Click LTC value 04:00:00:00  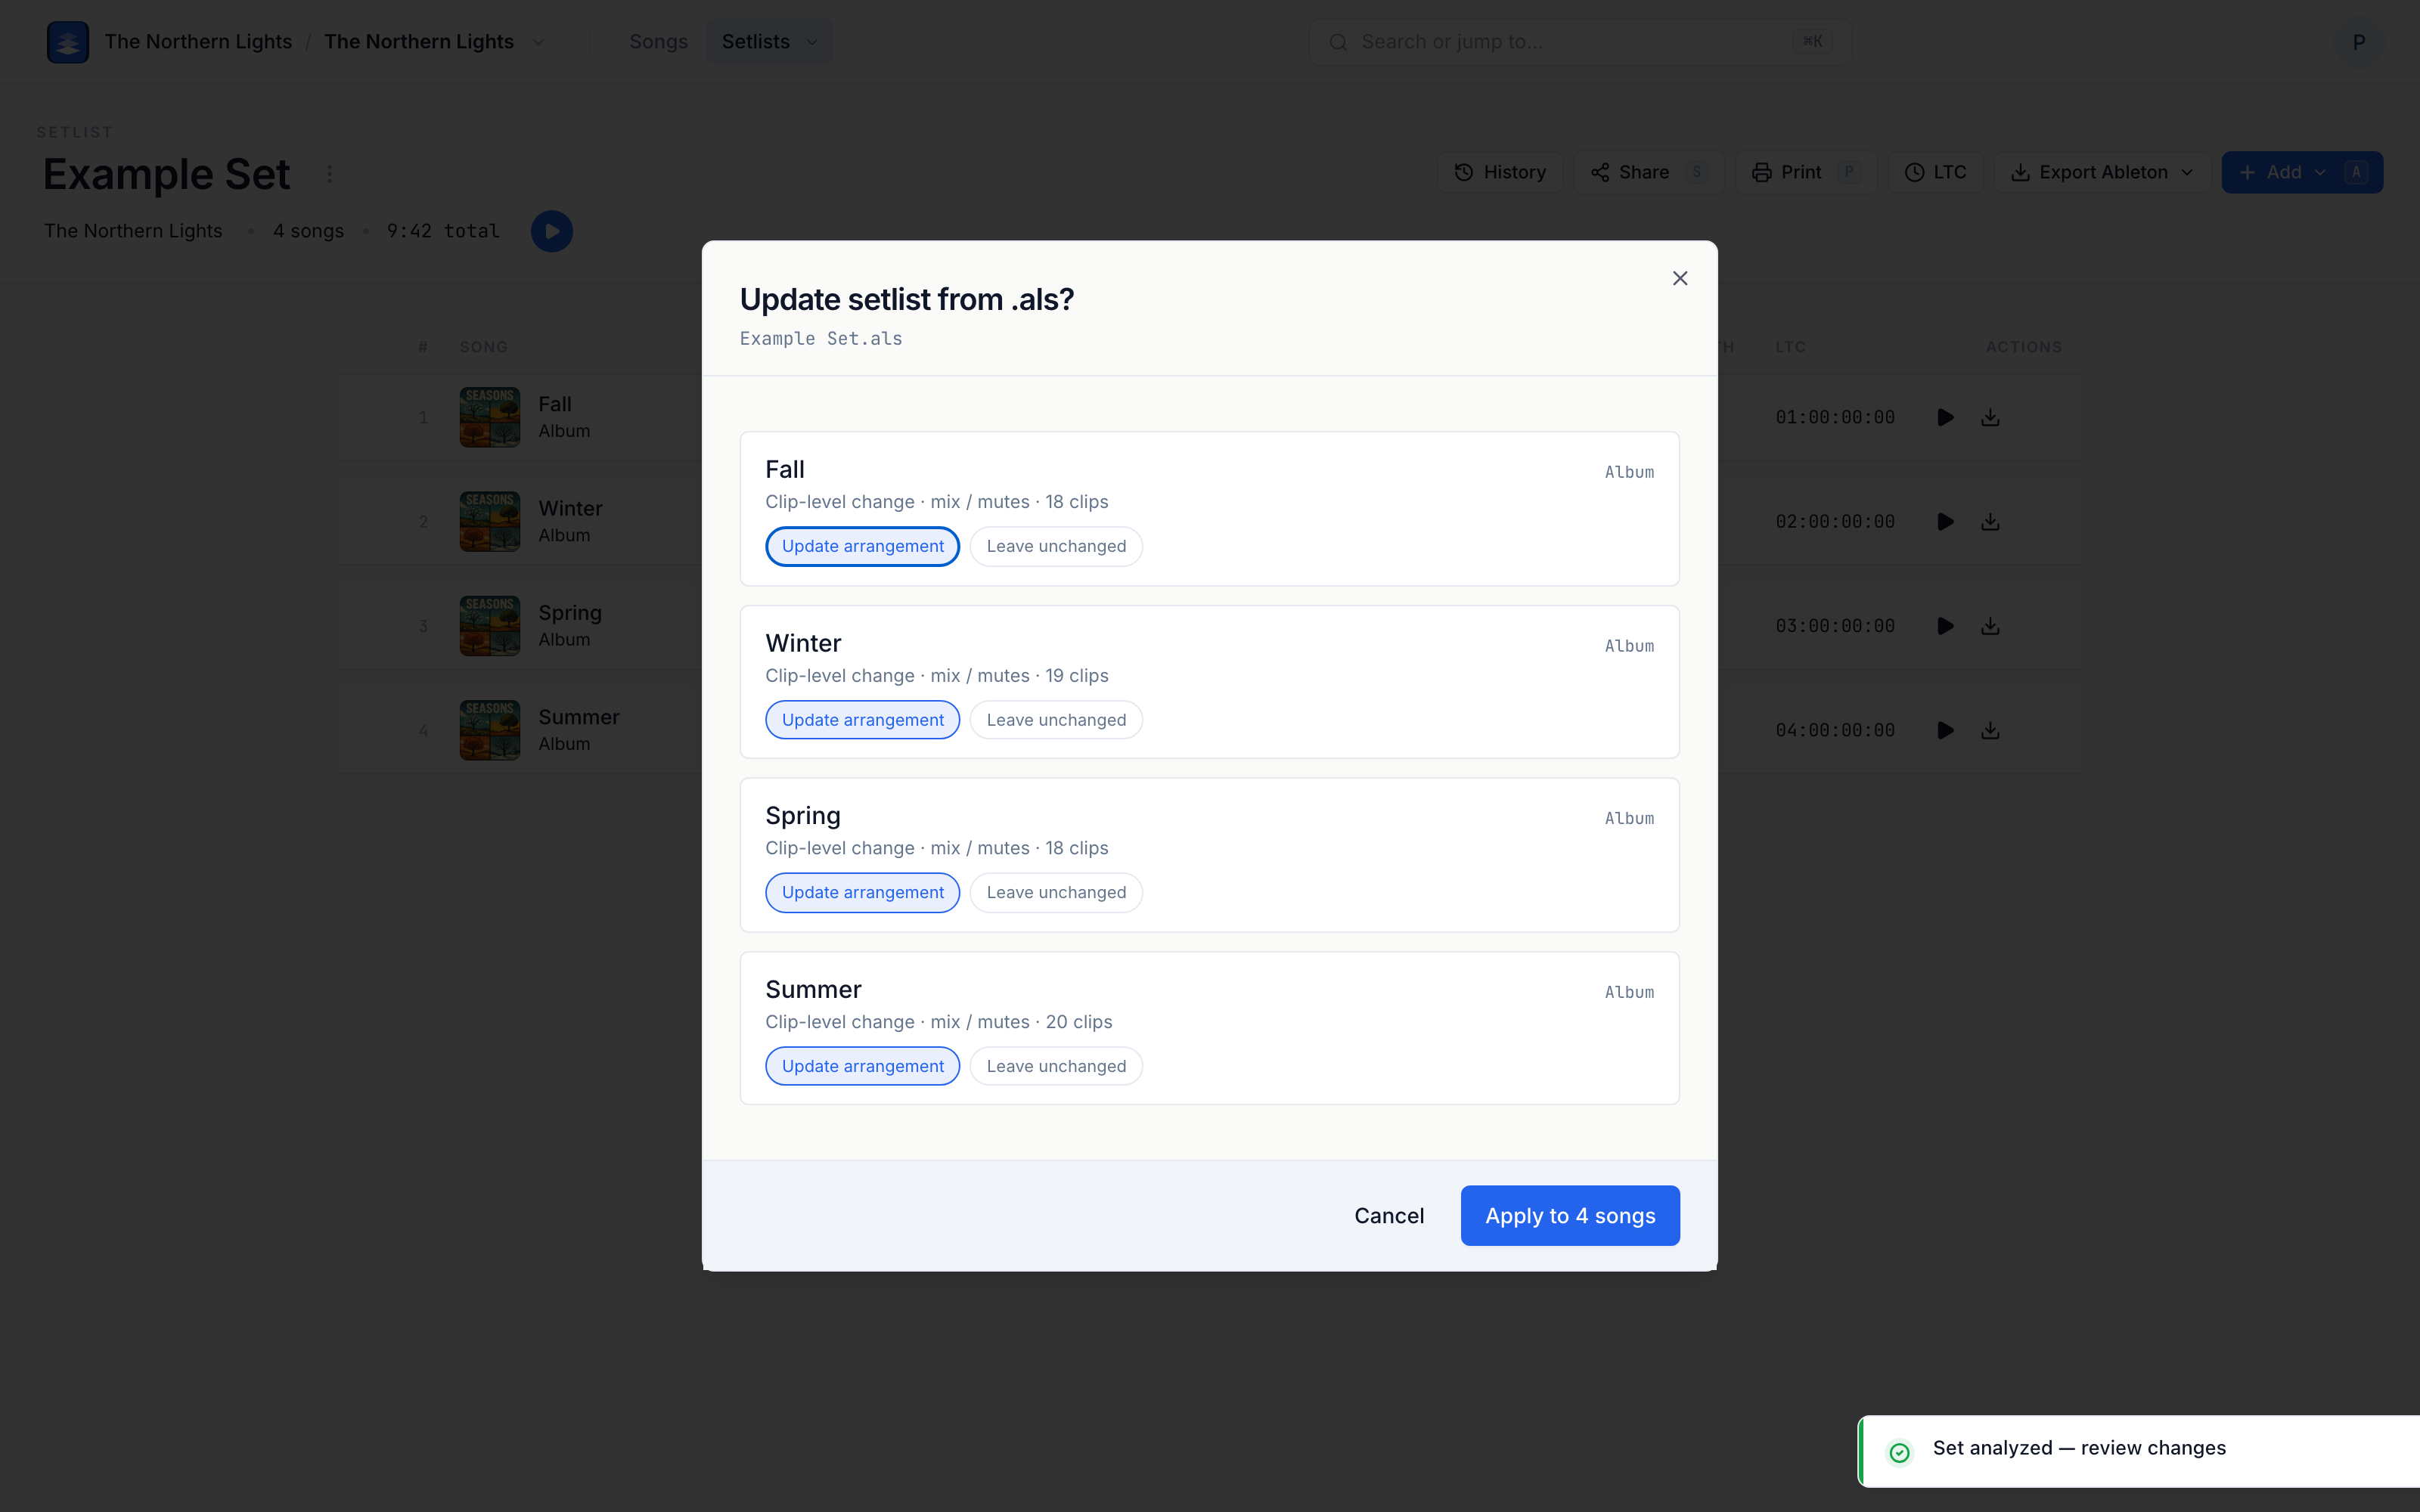click(x=1835, y=730)
